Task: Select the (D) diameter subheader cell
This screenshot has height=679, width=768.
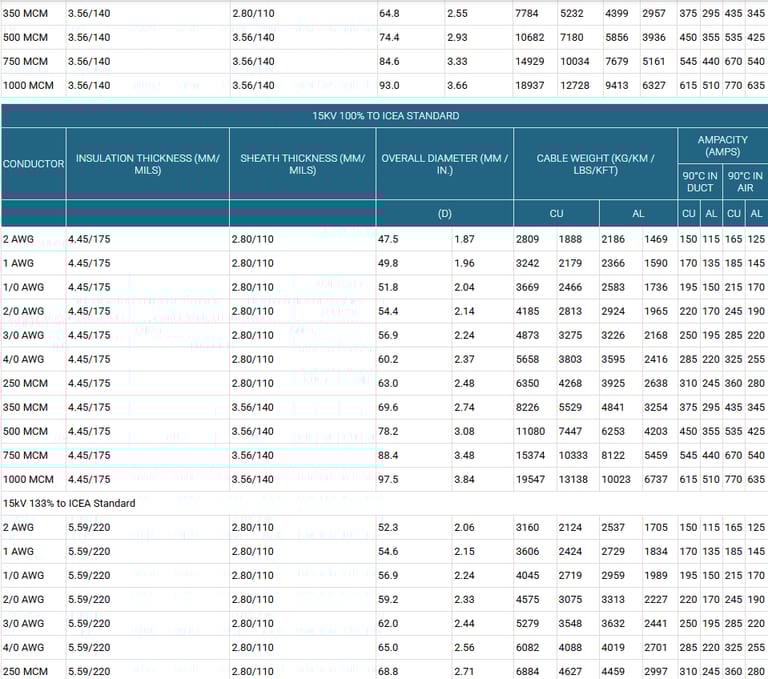Action: (x=444, y=214)
